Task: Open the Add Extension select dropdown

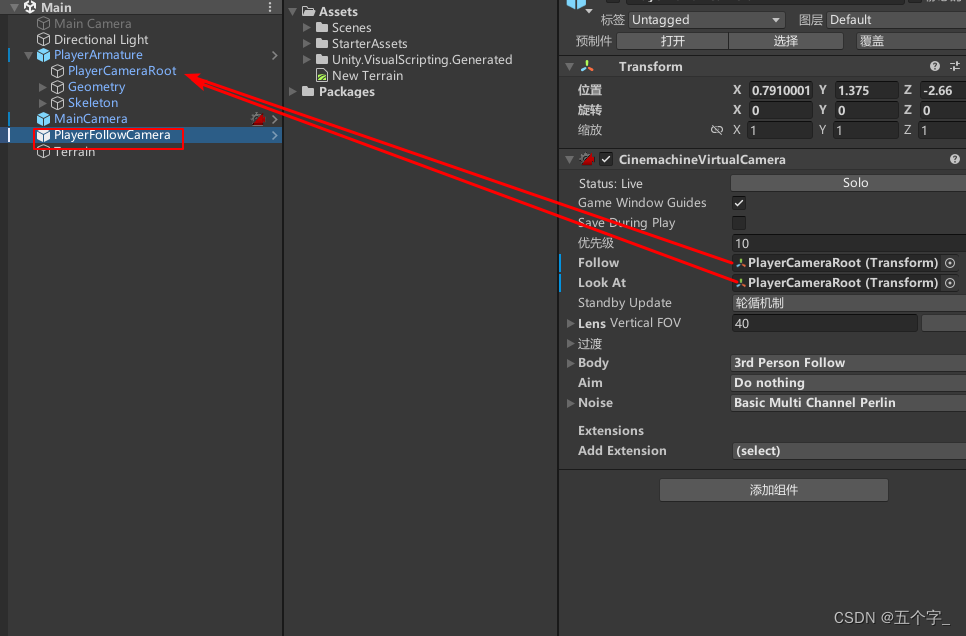Action: 848,450
